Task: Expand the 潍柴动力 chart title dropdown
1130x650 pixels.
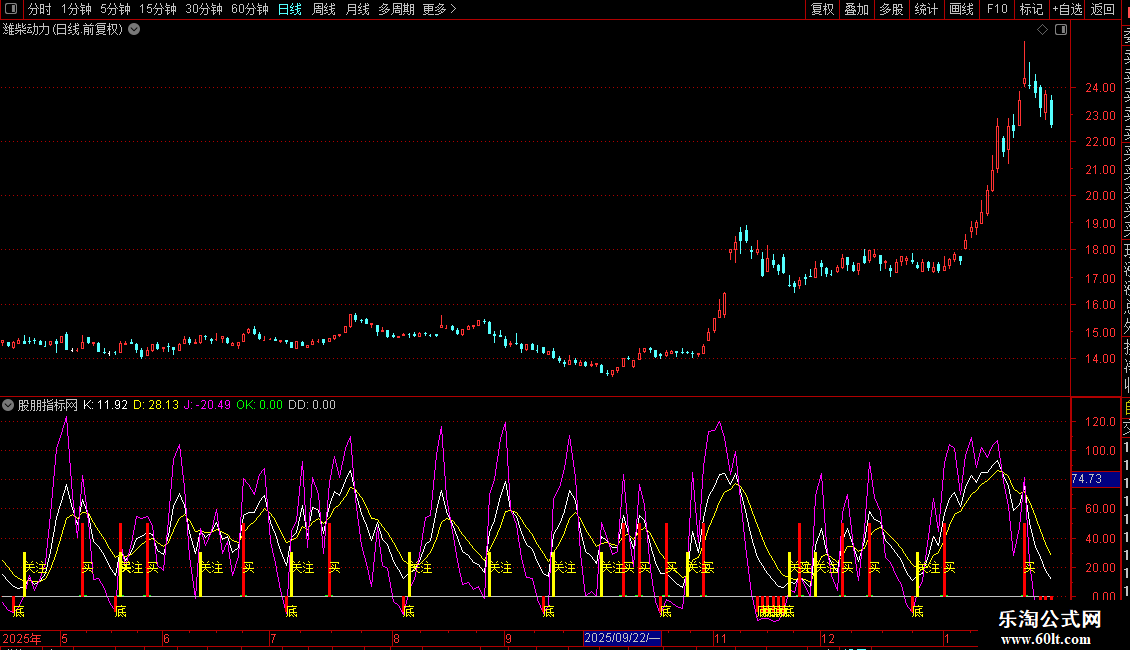Action: pyautogui.click(x=134, y=30)
